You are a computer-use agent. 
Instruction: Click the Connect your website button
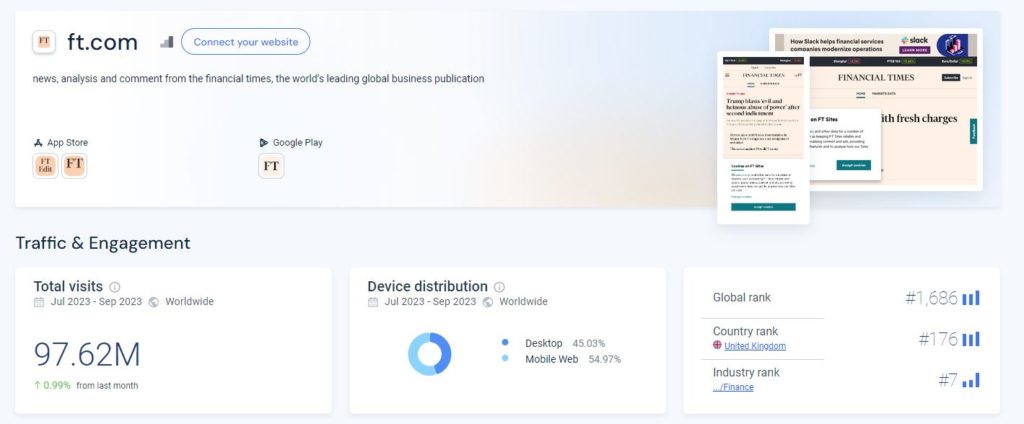pos(246,42)
